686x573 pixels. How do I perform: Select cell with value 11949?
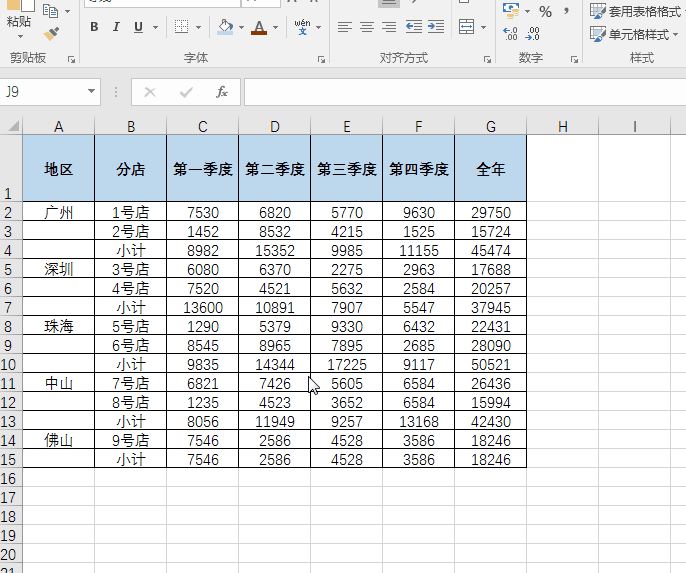click(275, 421)
